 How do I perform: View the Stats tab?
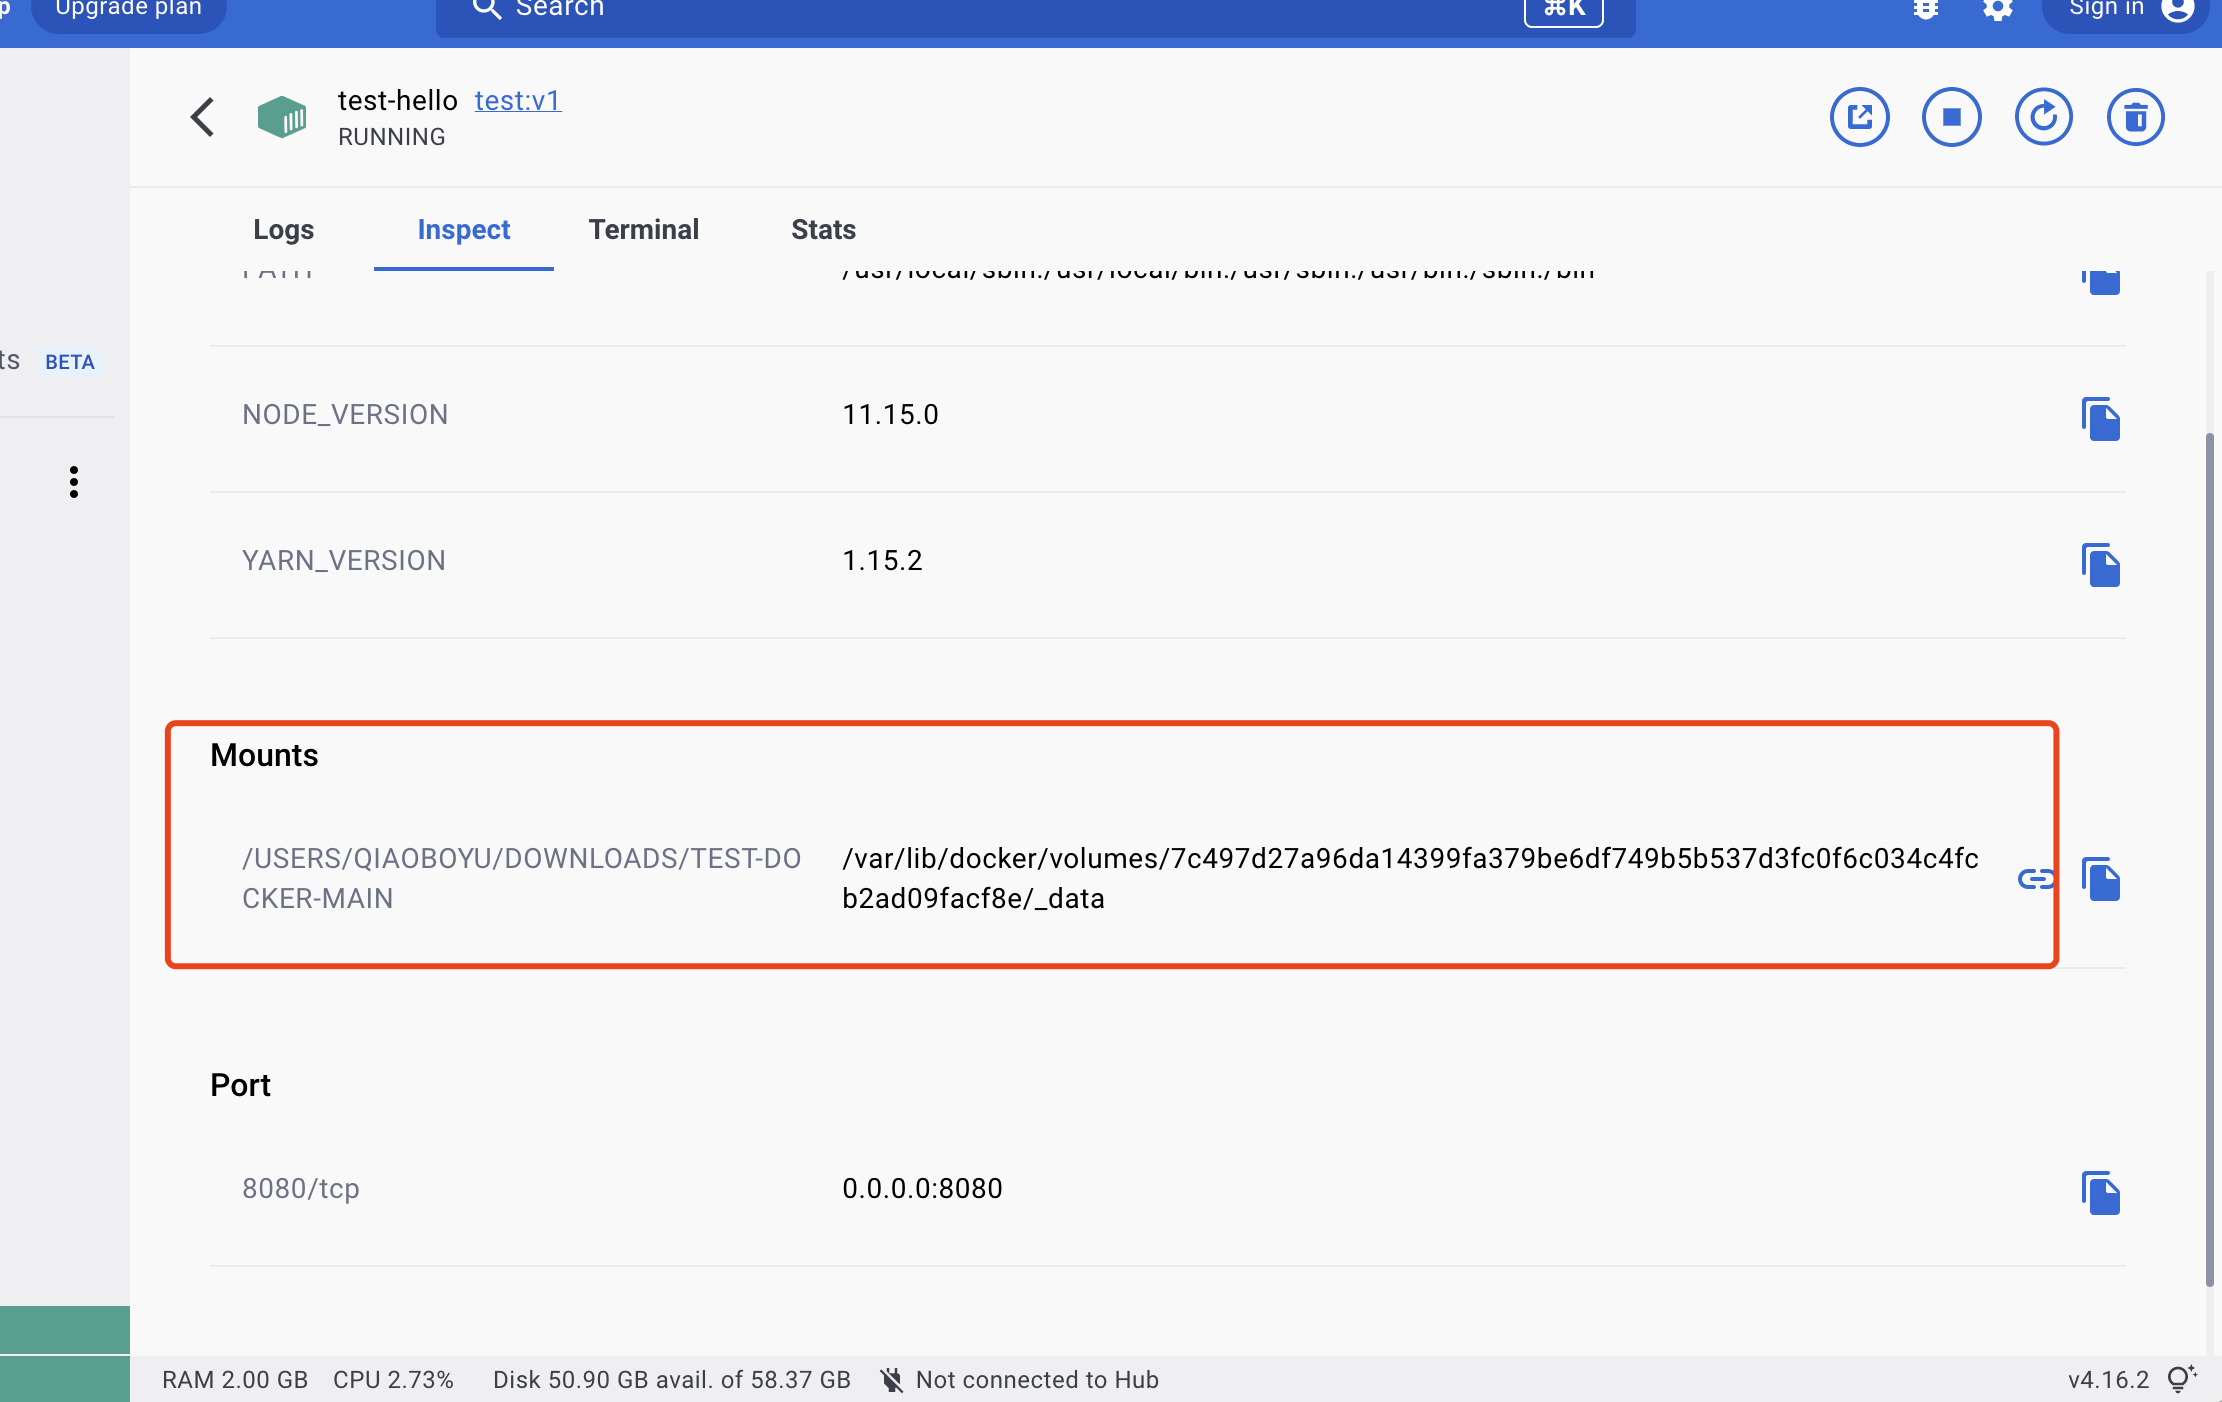coord(822,229)
